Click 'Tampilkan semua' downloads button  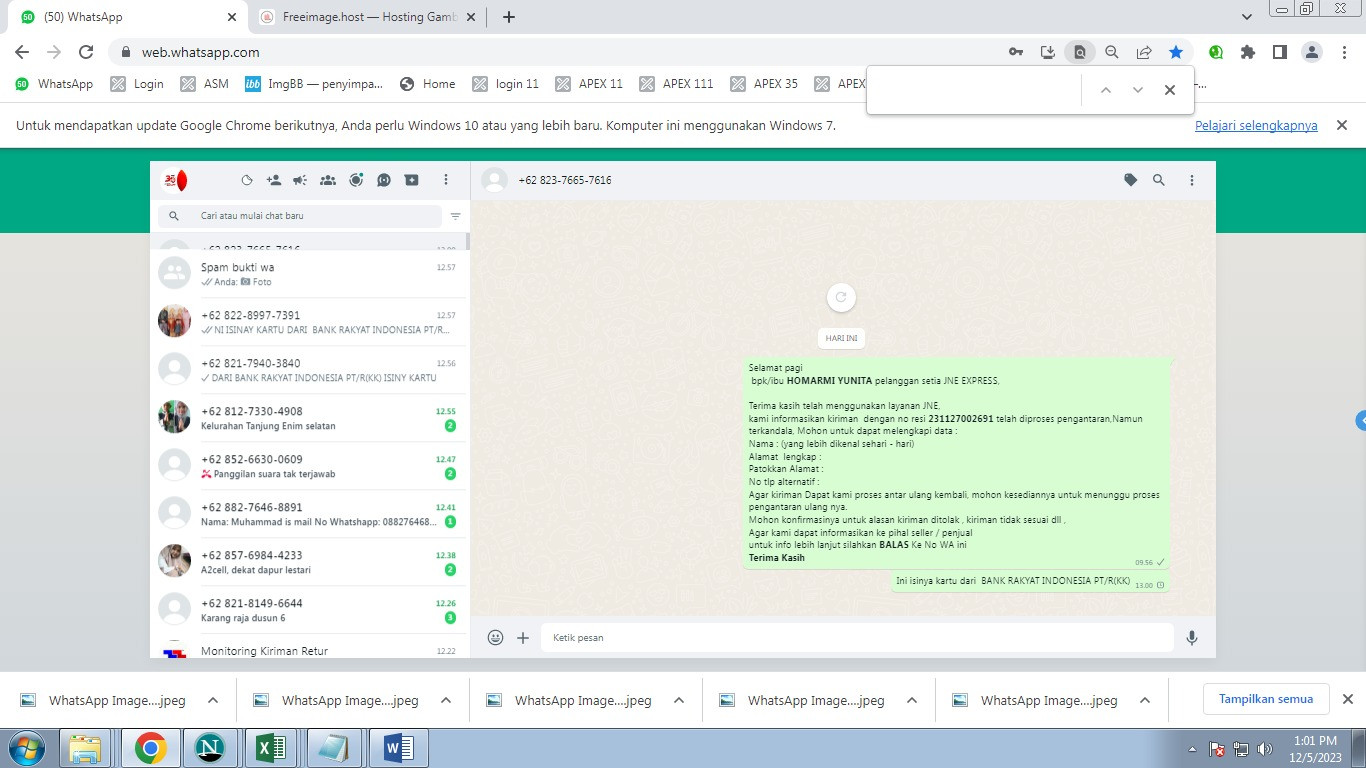[x=1266, y=699]
